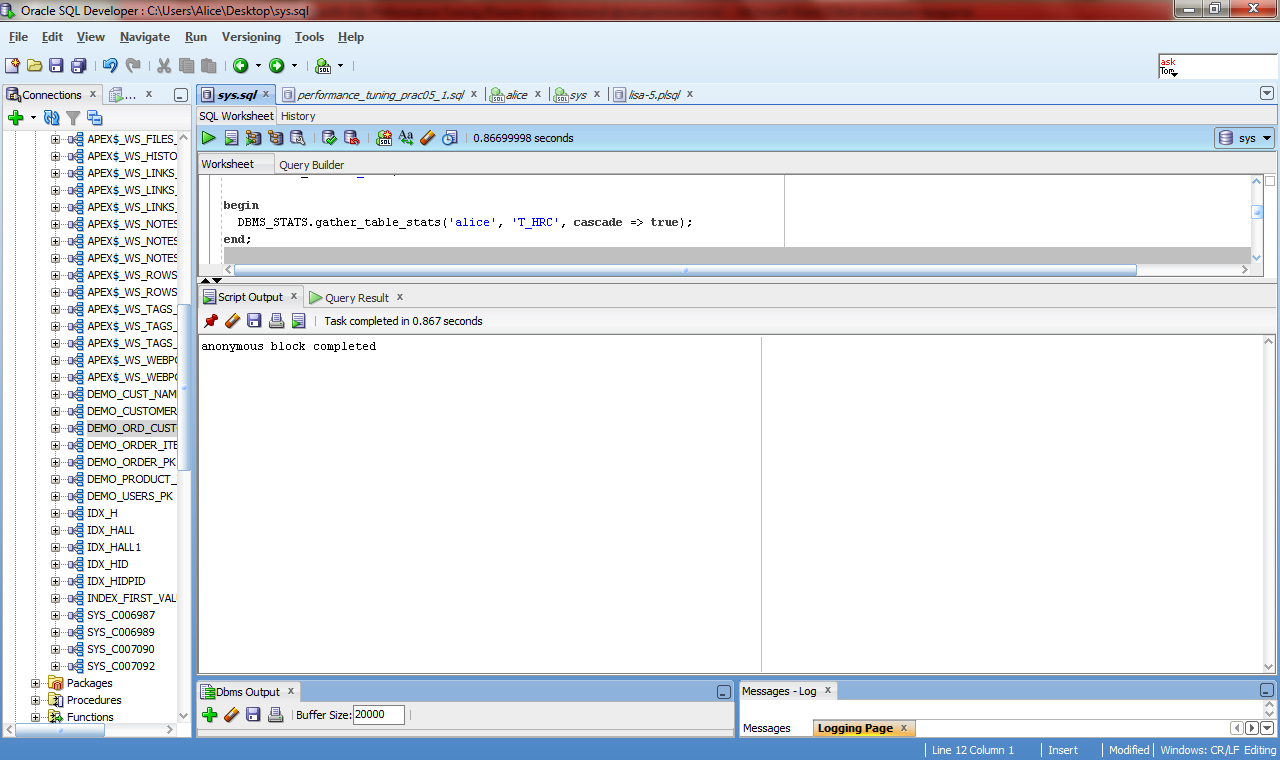The width and height of the screenshot is (1280, 760).
Task: Expand the IDX_HALL index node
Action: [56, 530]
